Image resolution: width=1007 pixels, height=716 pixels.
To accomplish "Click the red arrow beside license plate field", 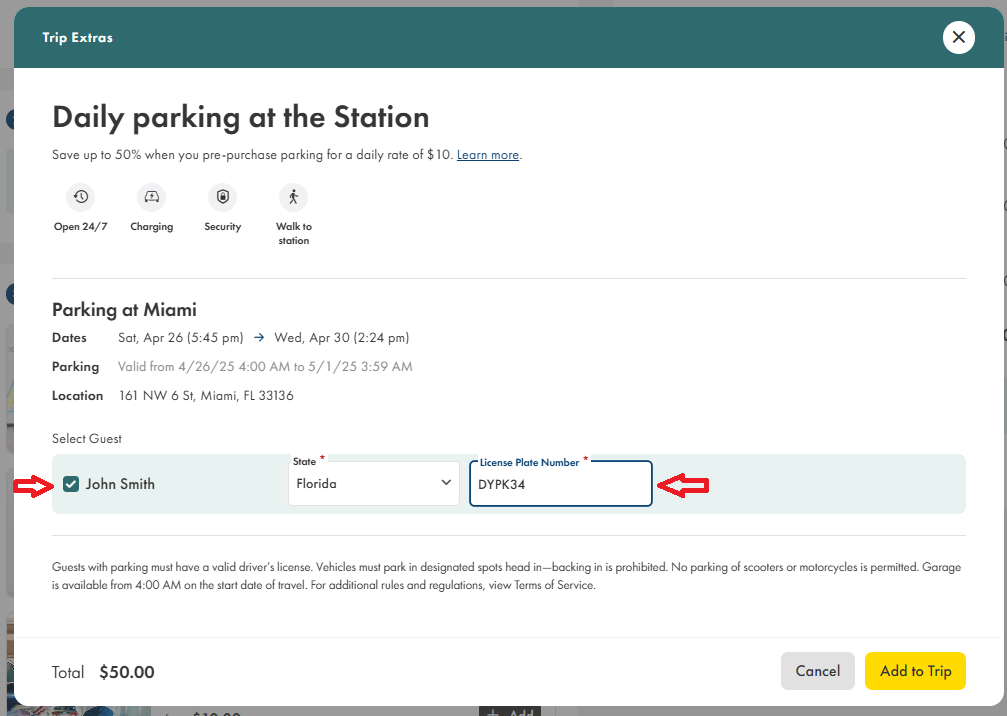I will [x=683, y=486].
